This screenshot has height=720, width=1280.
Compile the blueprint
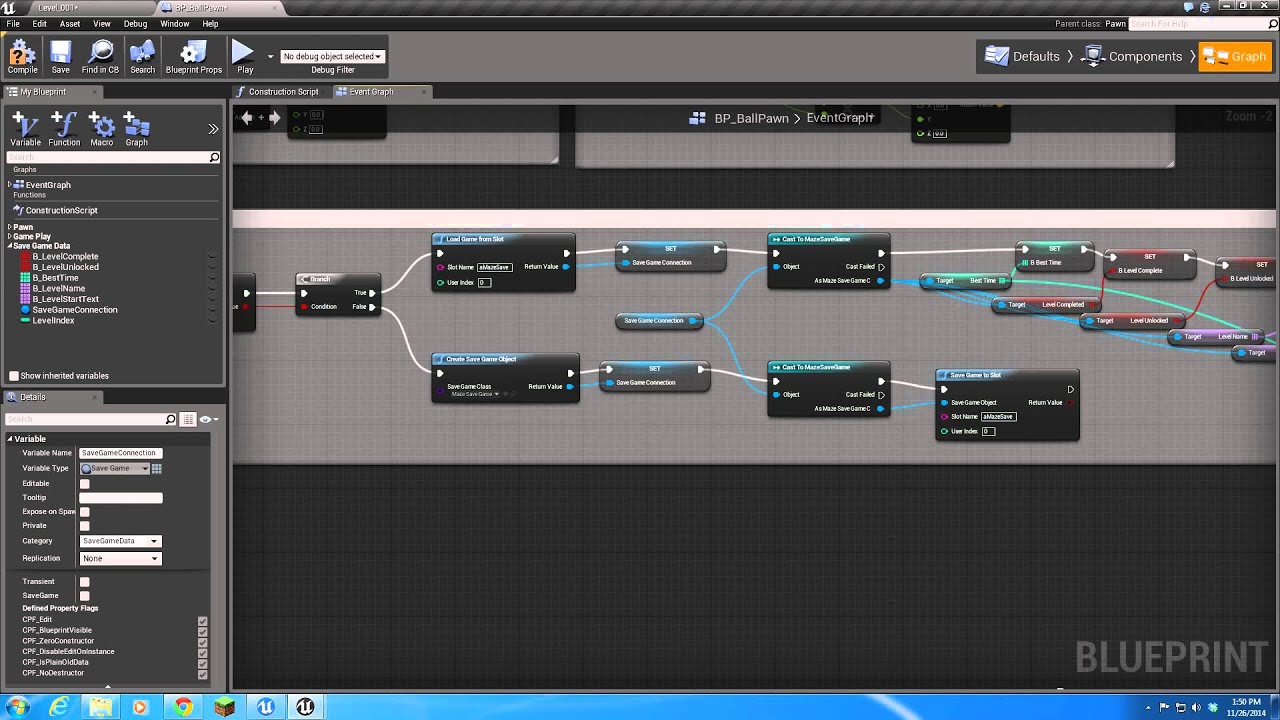coord(22,57)
